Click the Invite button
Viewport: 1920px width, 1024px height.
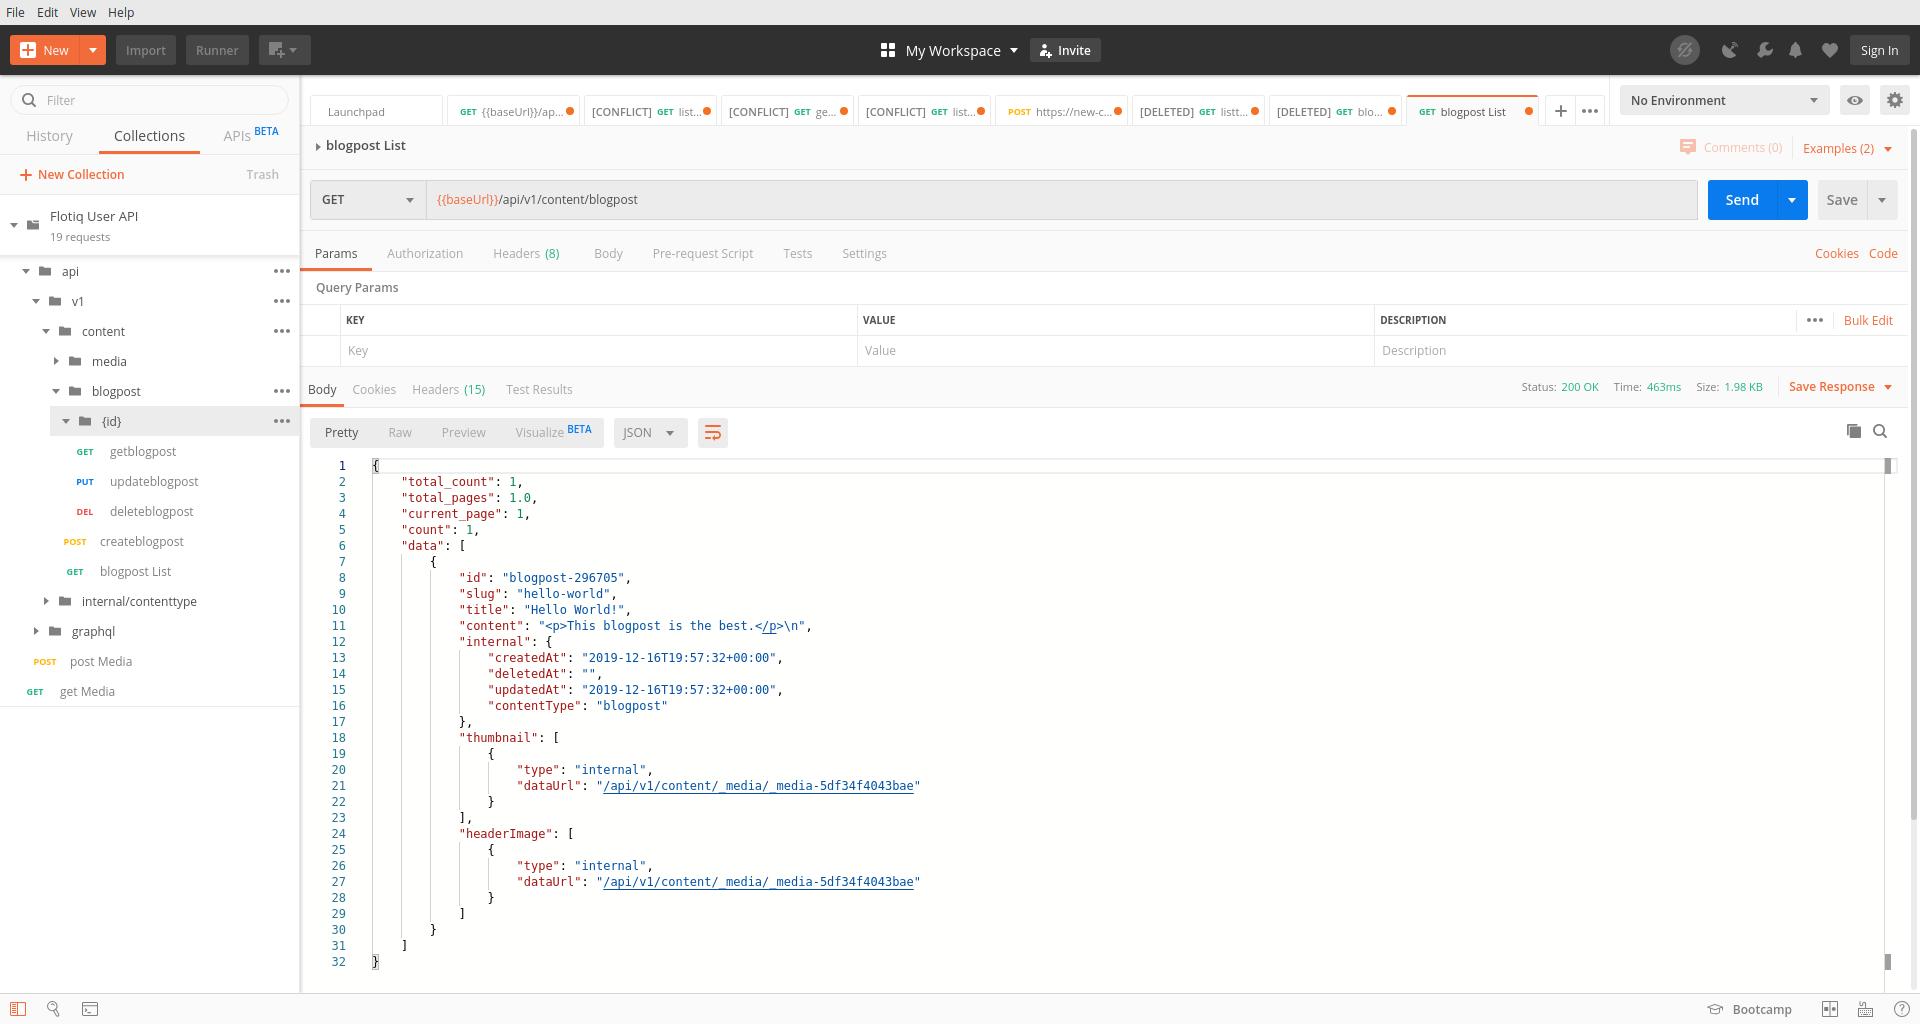click(x=1065, y=50)
